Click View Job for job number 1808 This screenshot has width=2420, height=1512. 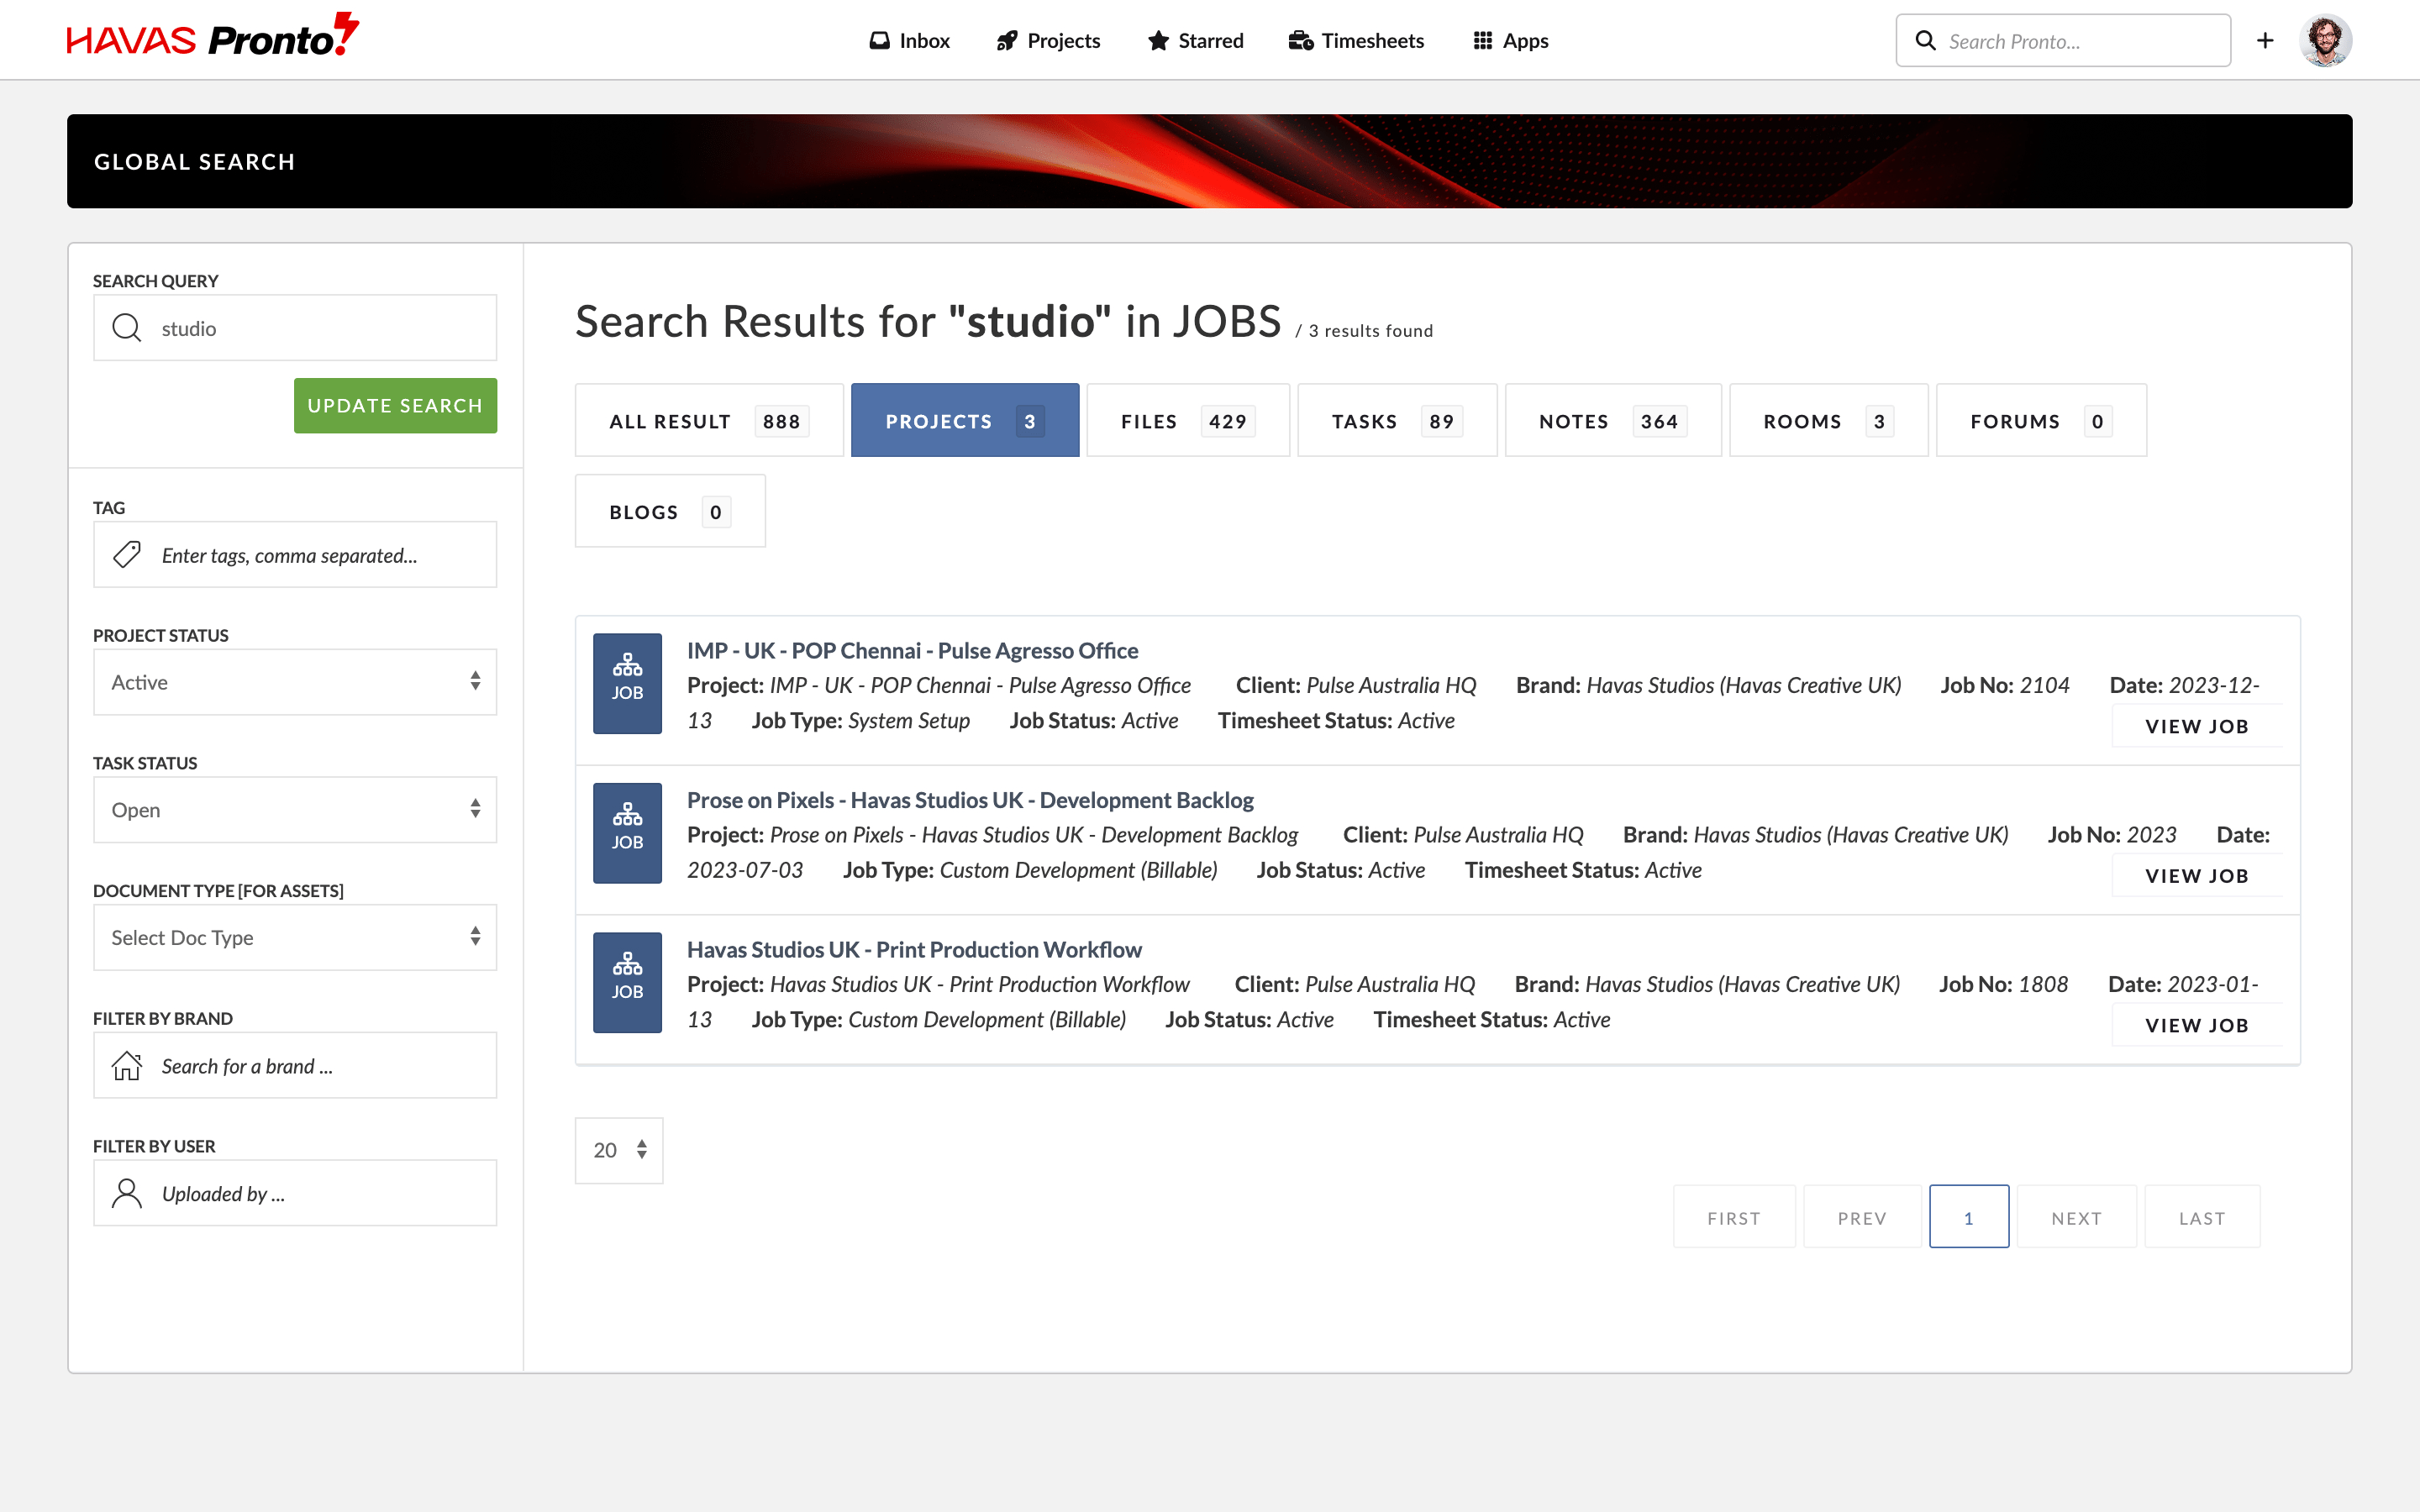click(2197, 1026)
